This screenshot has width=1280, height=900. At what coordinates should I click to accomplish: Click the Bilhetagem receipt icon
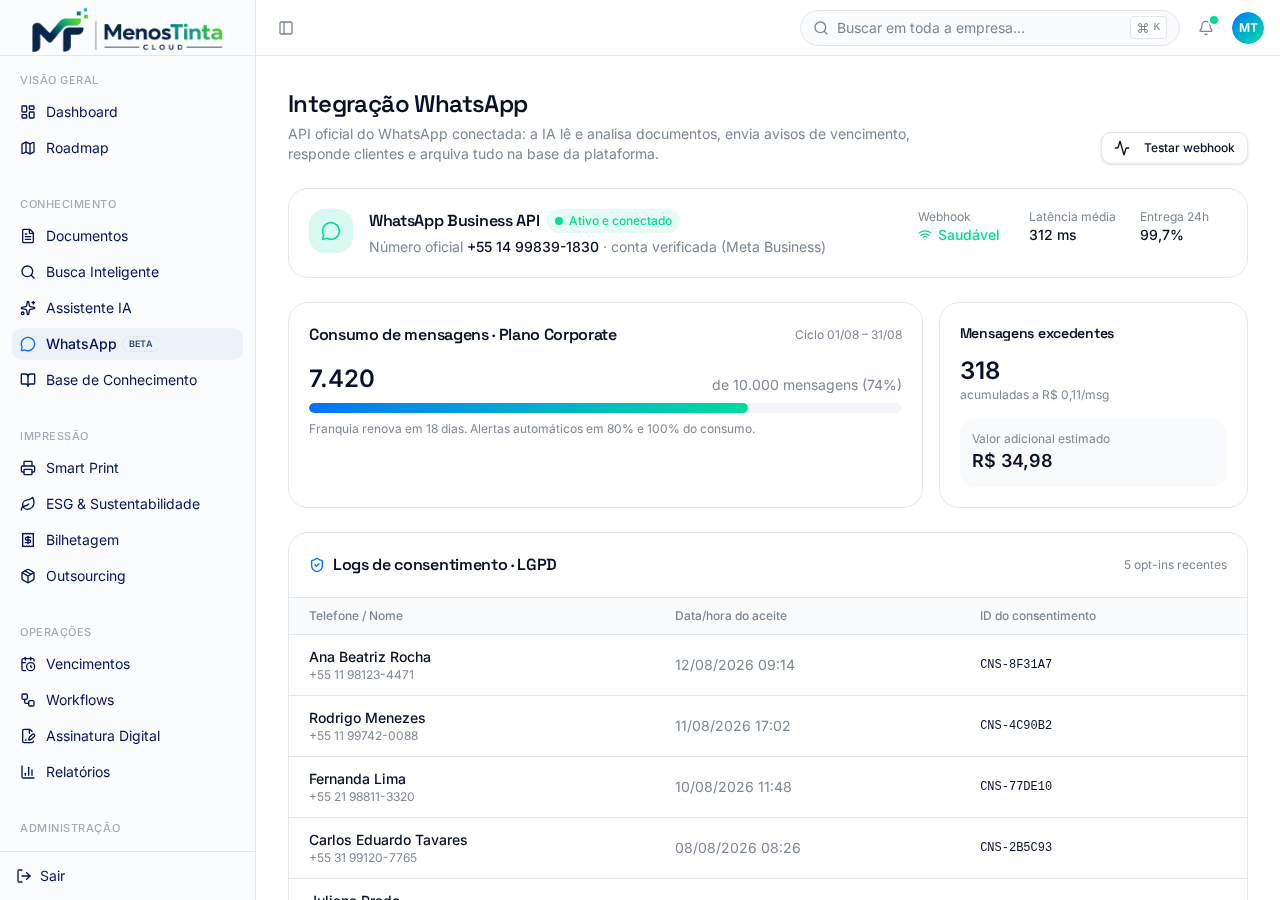coord(28,540)
